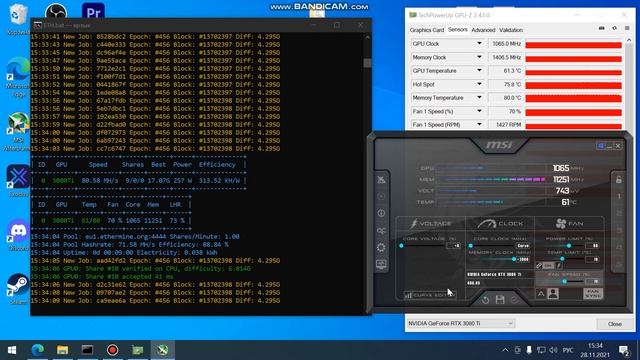Click the Bandicam record icon on taskbar
Image resolution: width=640 pixels, height=360 pixels.
112,350
